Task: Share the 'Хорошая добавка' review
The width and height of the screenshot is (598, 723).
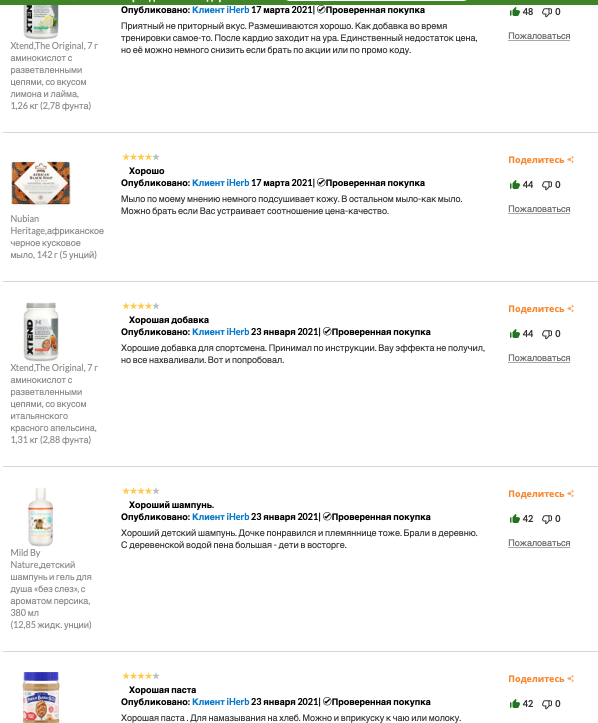Action: (541, 309)
